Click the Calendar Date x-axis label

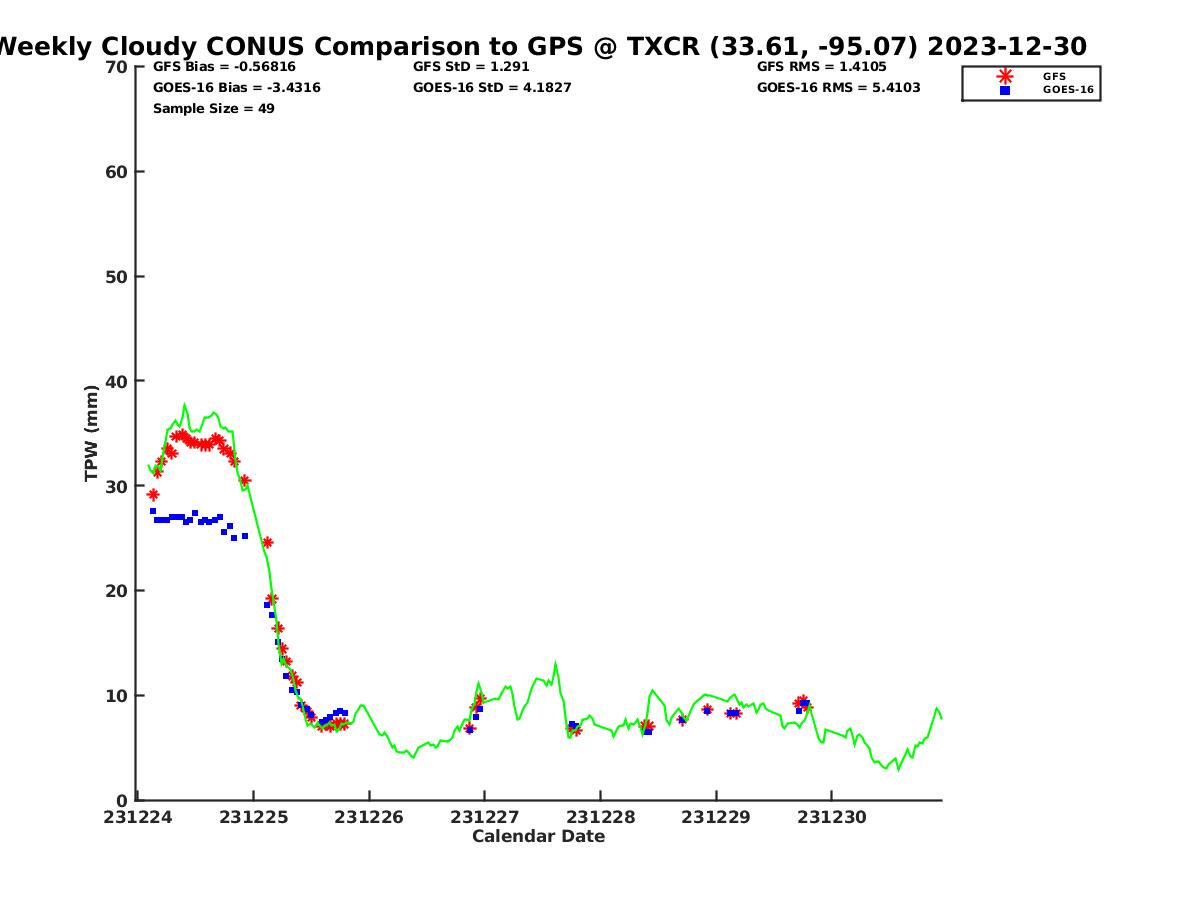click(x=538, y=836)
